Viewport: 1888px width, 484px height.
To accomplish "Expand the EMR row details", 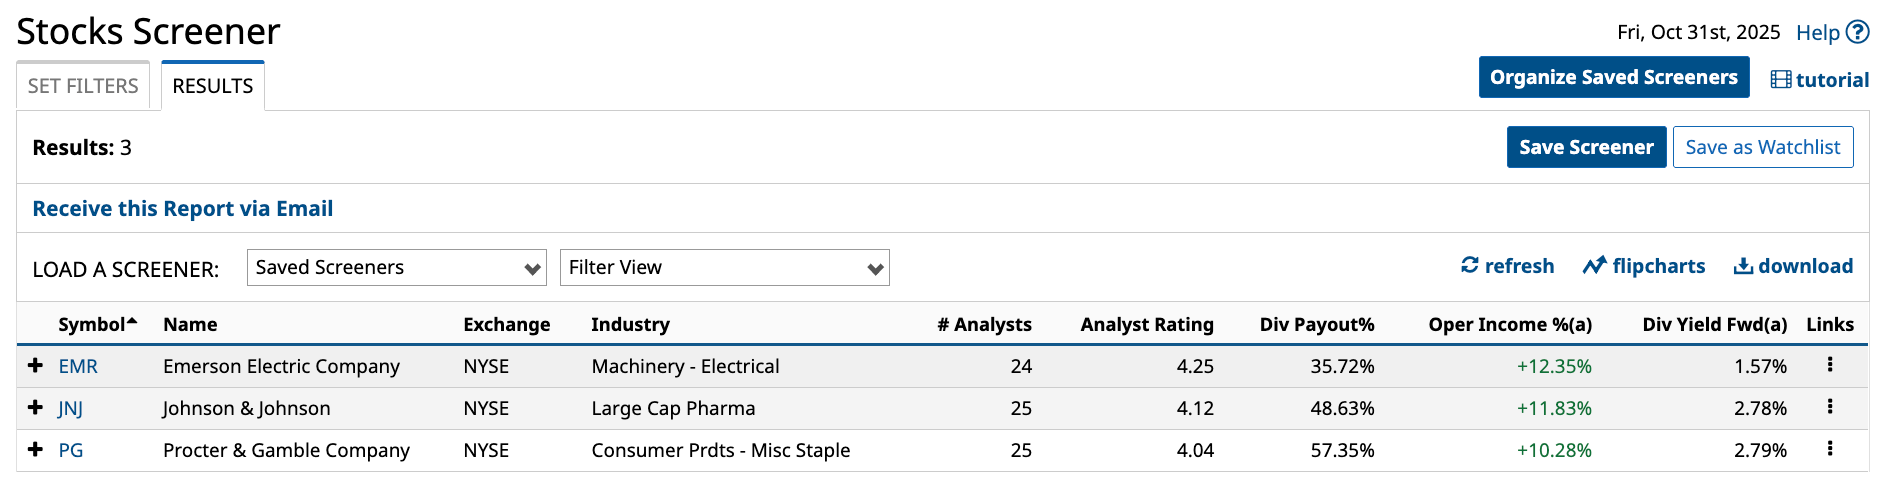I will 35,366.
